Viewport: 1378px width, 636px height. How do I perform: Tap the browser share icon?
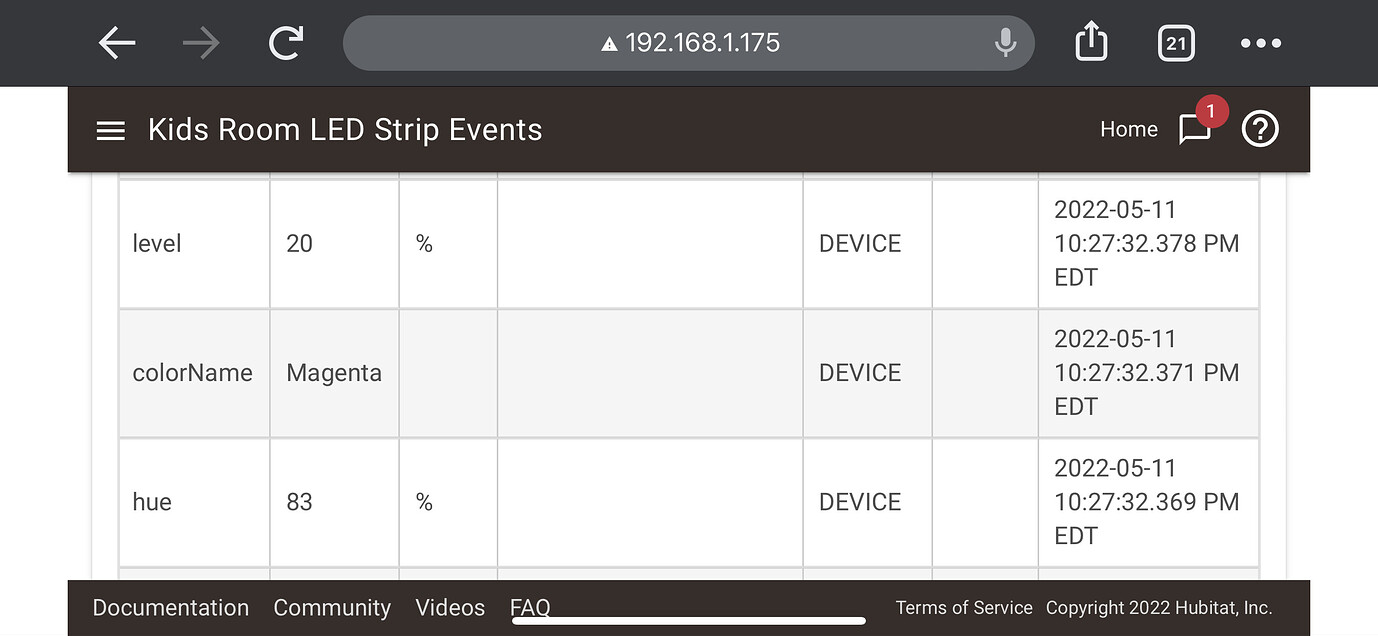[x=1091, y=43]
